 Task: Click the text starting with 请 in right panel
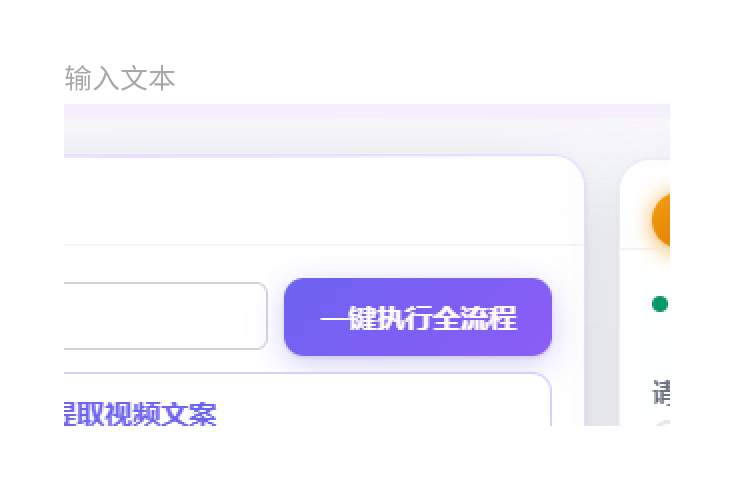click(661, 392)
